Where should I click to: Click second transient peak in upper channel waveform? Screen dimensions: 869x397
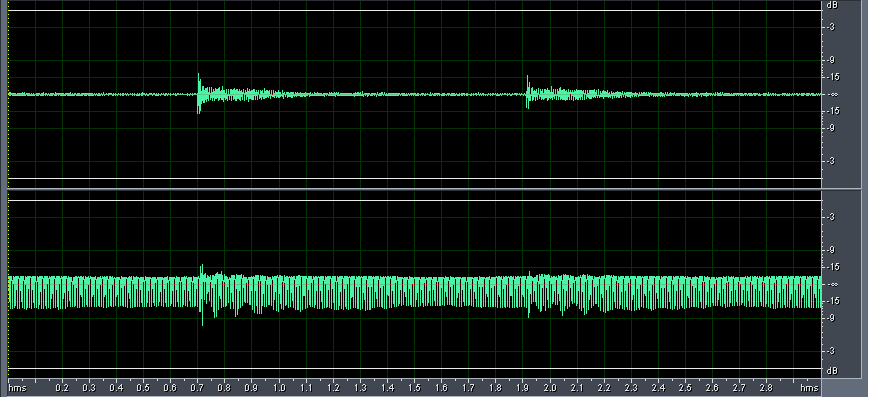pyautogui.click(x=528, y=92)
